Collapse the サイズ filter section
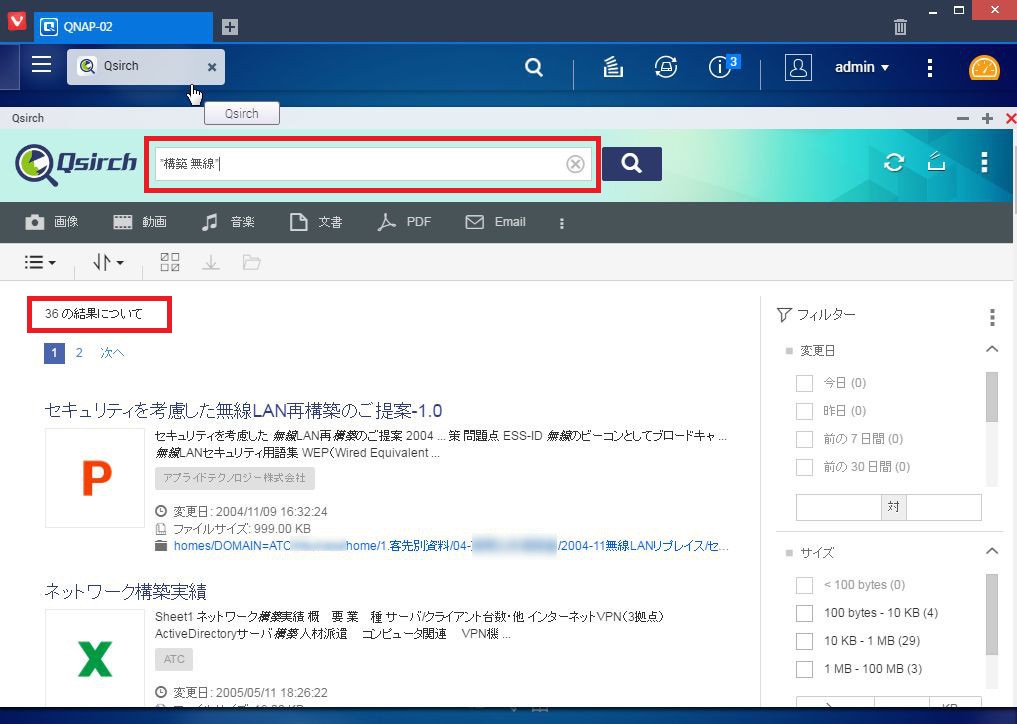The width and height of the screenshot is (1017, 724). [x=992, y=551]
